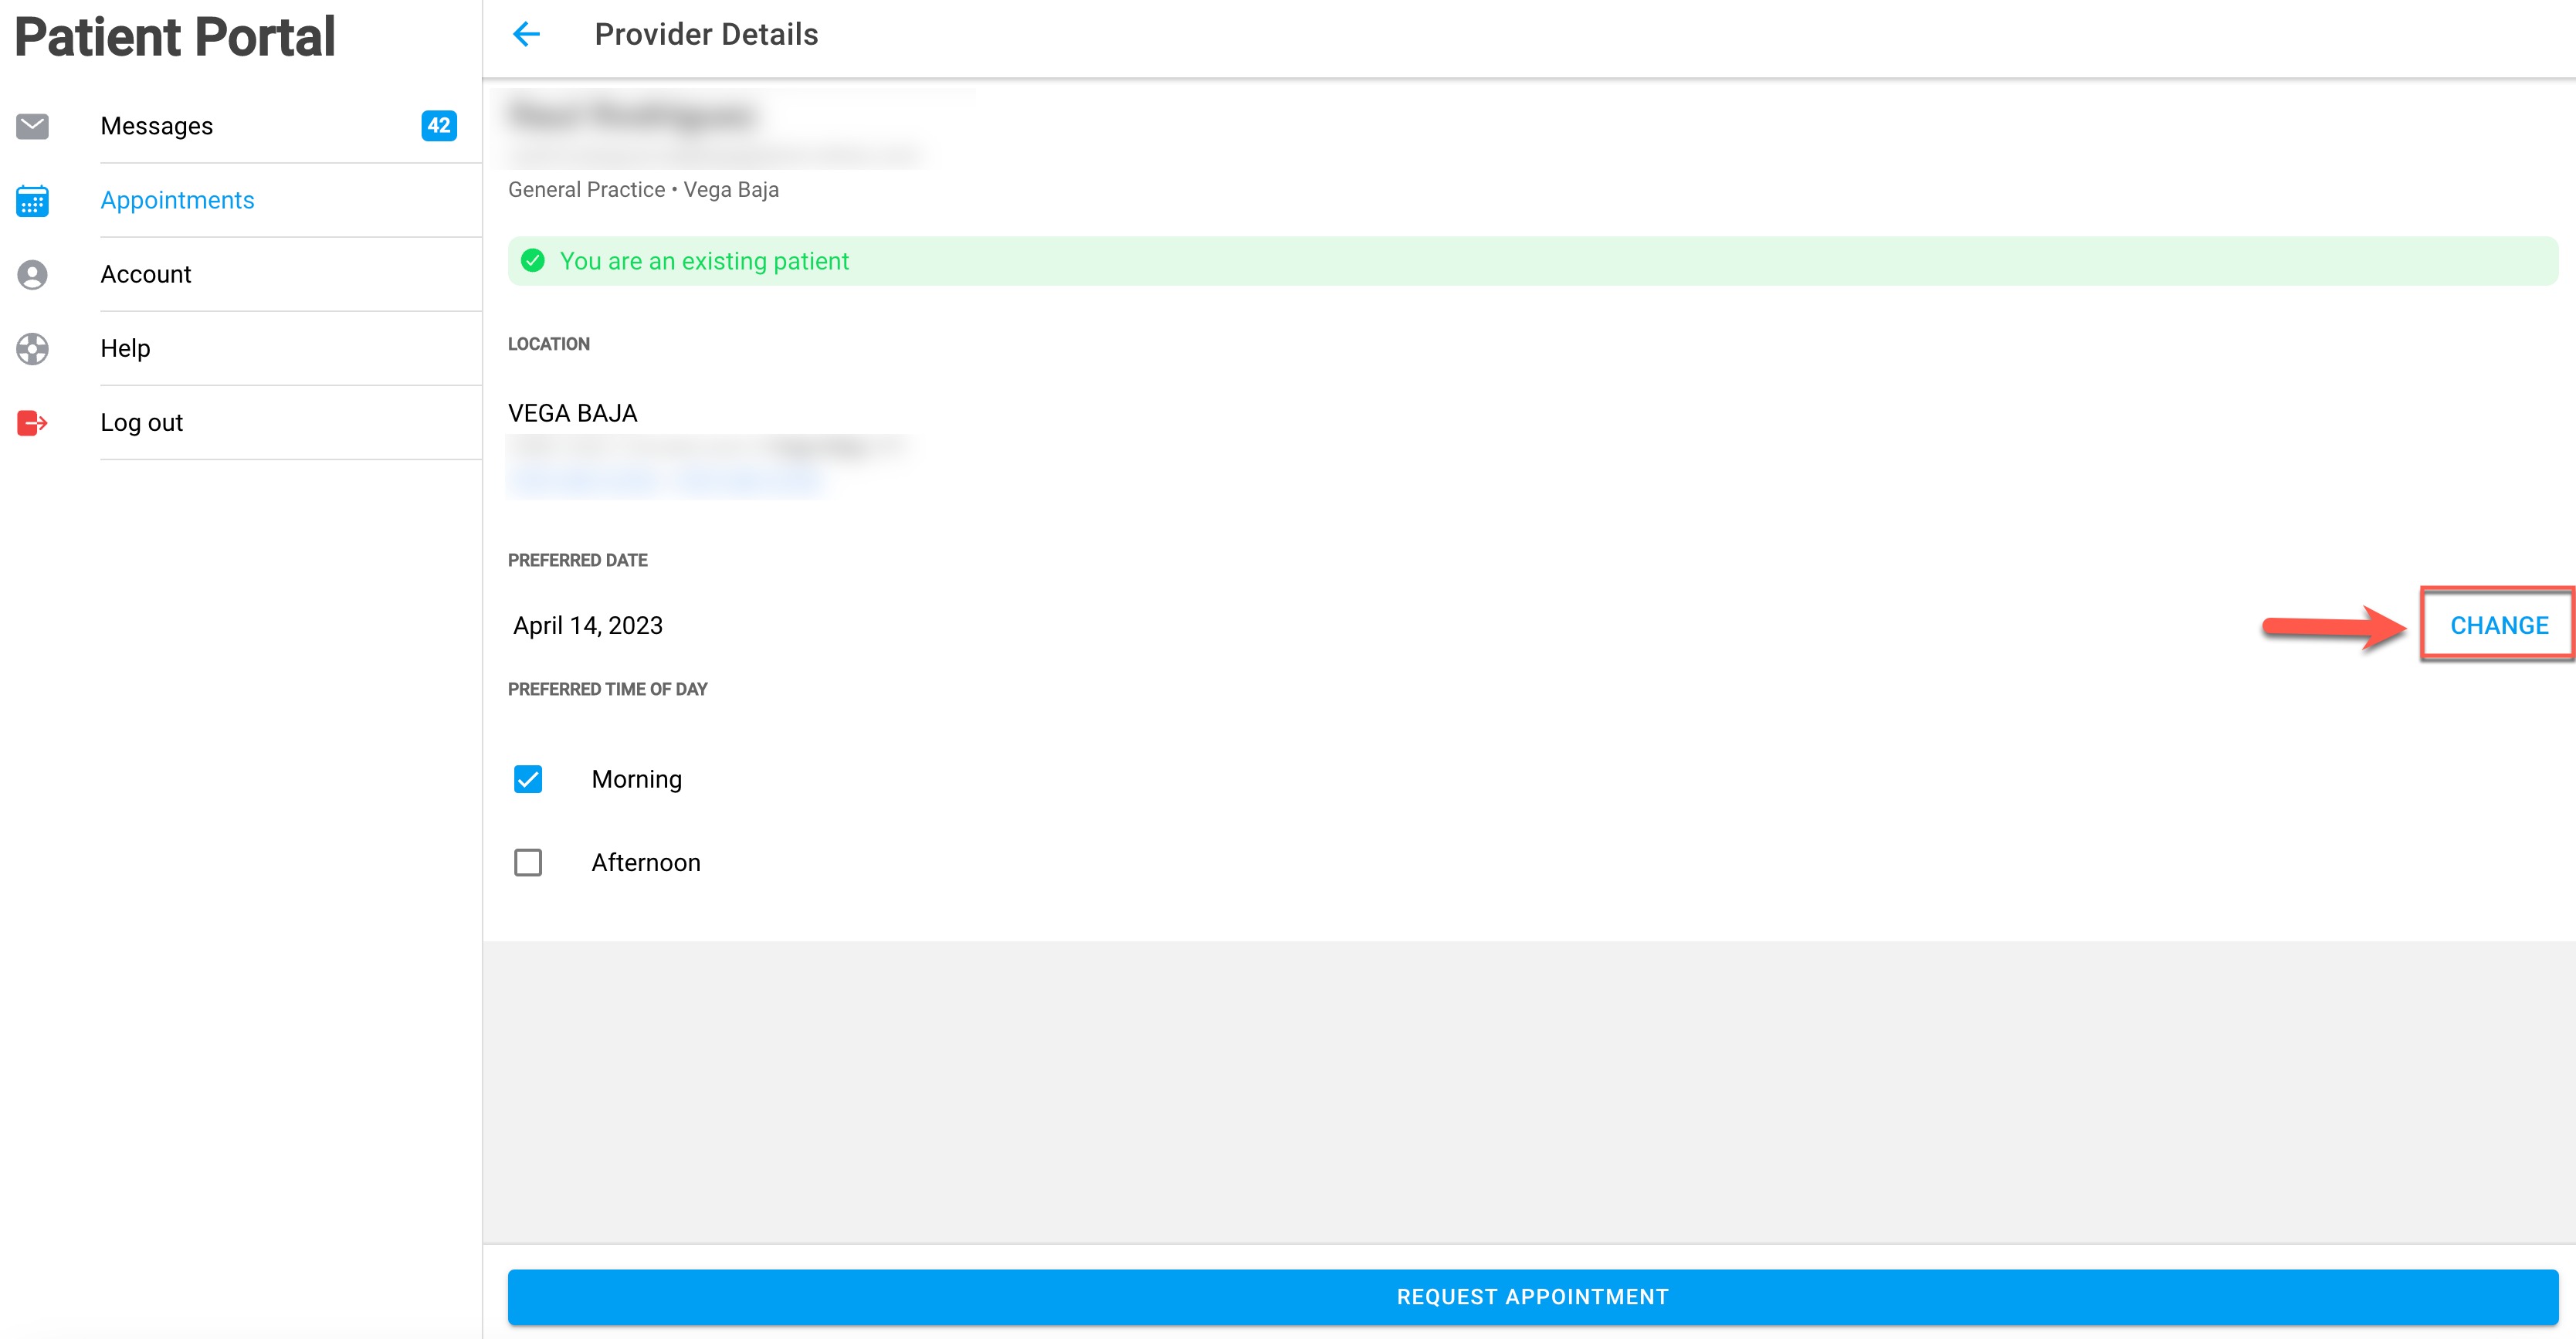This screenshot has height=1339, width=2576.
Task: Click the 42 unread messages badge
Action: [x=438, y=126]
